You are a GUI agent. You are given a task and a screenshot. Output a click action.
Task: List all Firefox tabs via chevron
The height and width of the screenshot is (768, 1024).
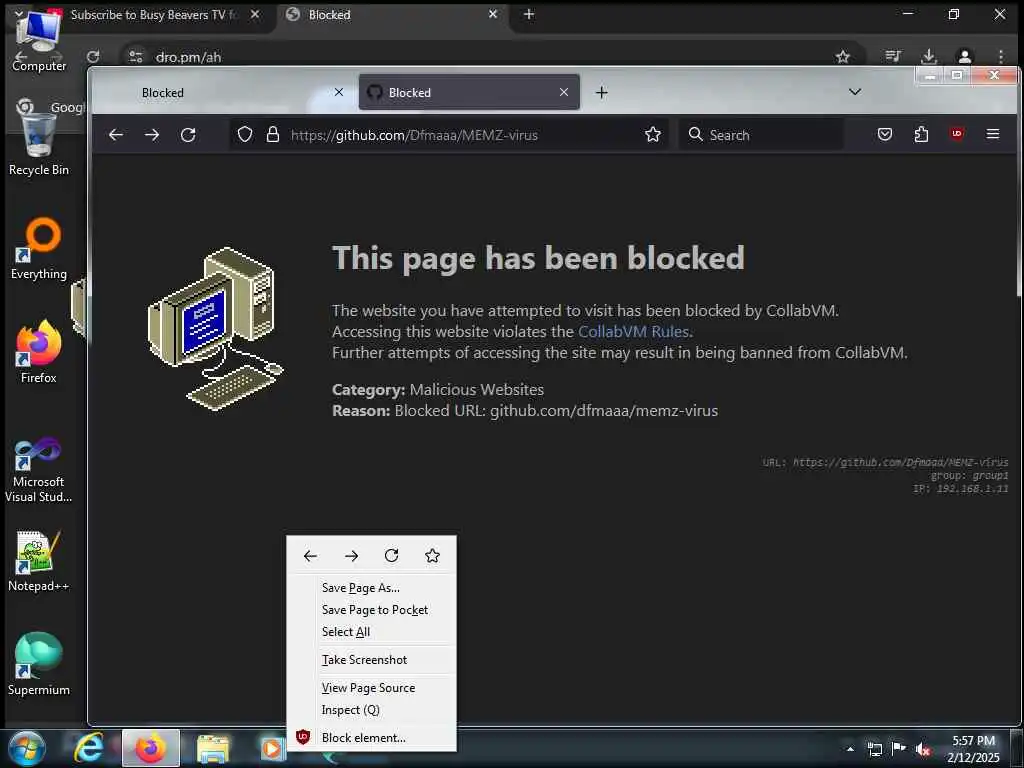point(855,92)
